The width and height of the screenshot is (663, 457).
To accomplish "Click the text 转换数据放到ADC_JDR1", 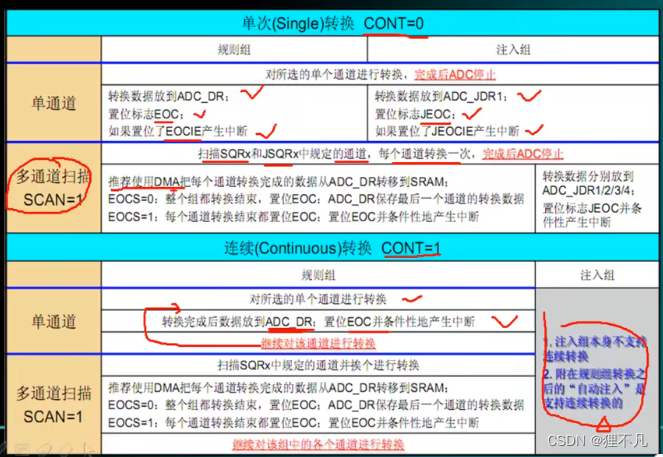I will pos(441,96).
